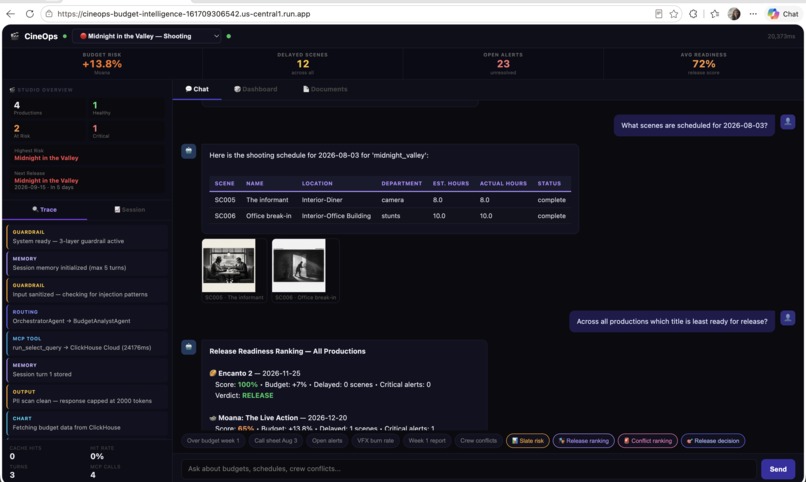Click the dropdown chevron of production selector
The image size is (806, 482).
coord(216,36)
